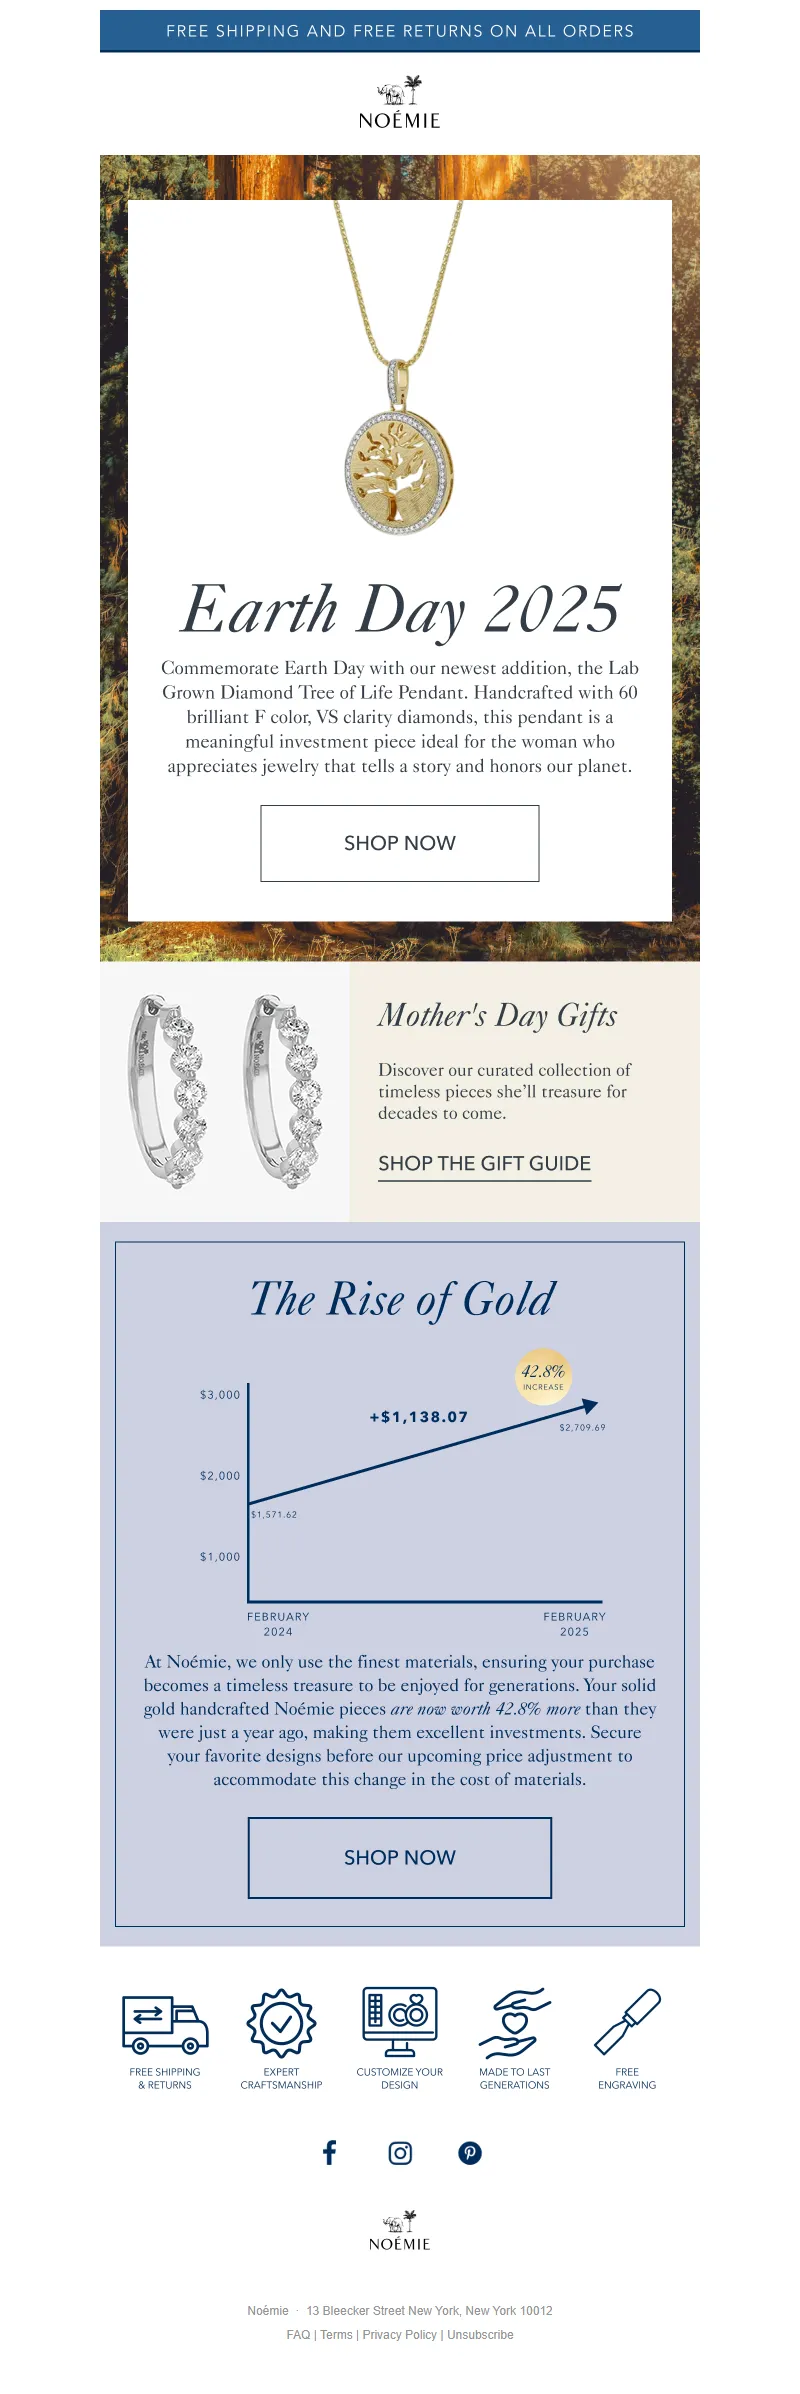Open the Terms footer link

336,2335
